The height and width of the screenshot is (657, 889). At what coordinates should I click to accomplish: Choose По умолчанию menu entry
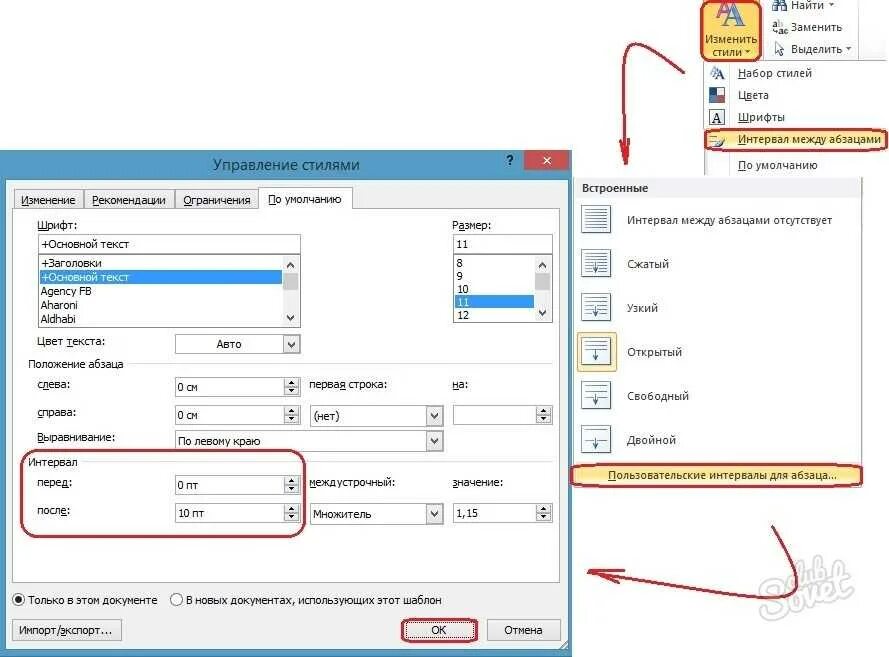(x=777, y=166)
